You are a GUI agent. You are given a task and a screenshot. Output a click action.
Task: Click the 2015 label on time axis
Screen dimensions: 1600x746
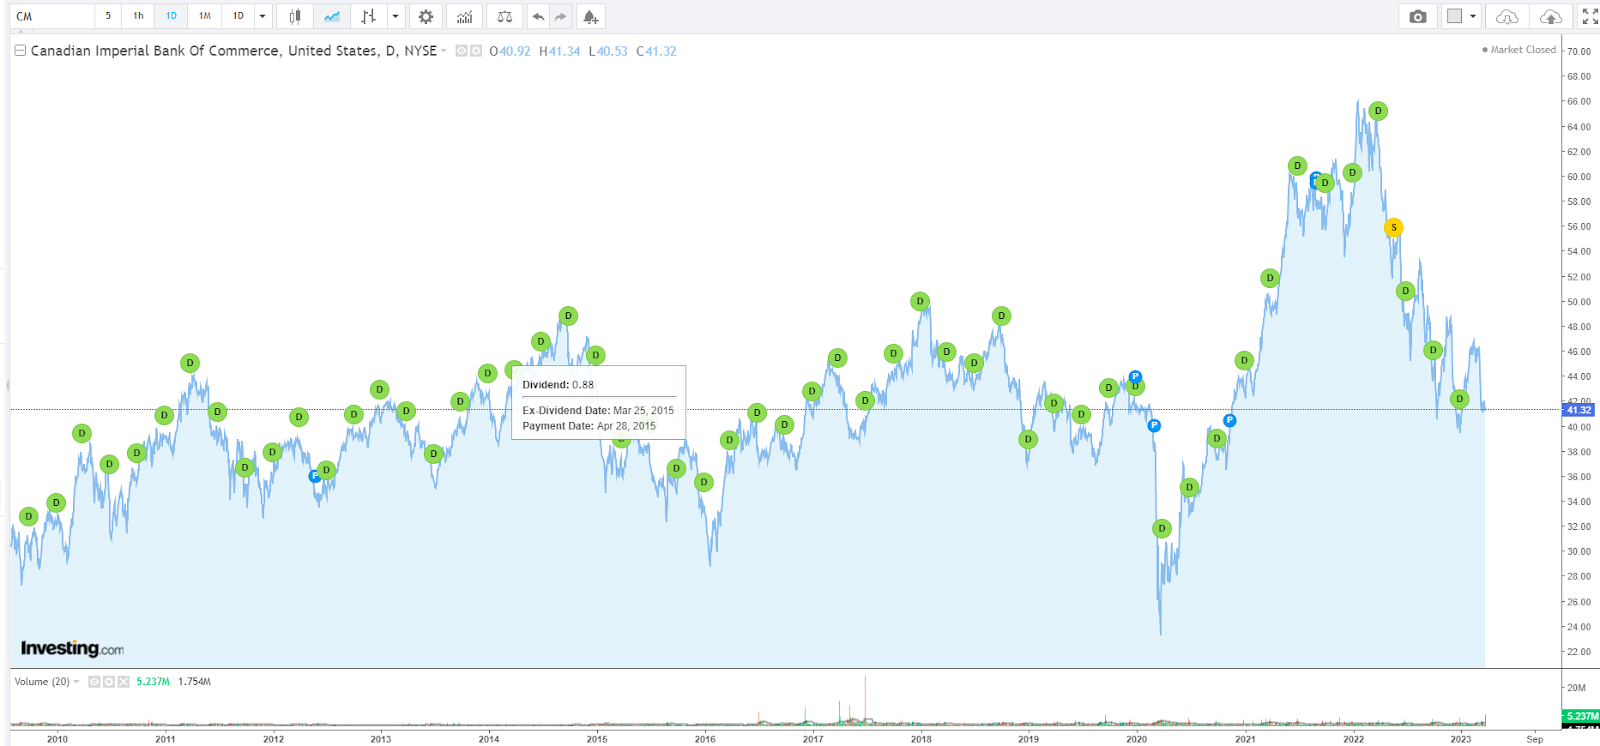597,739
